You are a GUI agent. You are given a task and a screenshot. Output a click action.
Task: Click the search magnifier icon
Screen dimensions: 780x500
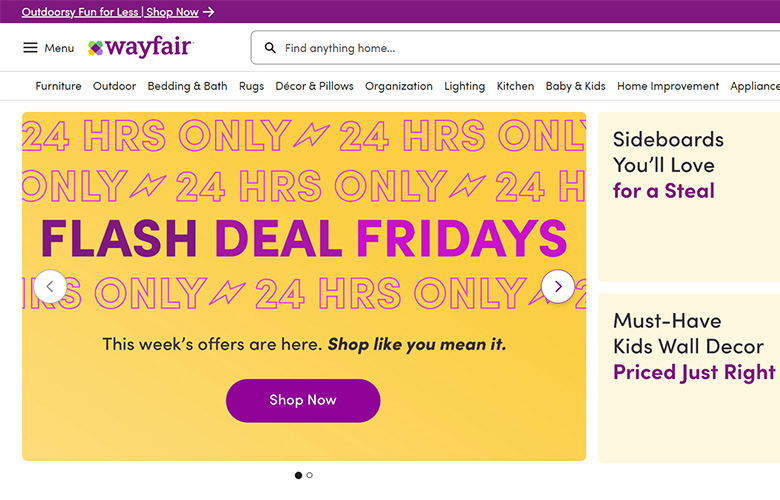click(270, 48)
